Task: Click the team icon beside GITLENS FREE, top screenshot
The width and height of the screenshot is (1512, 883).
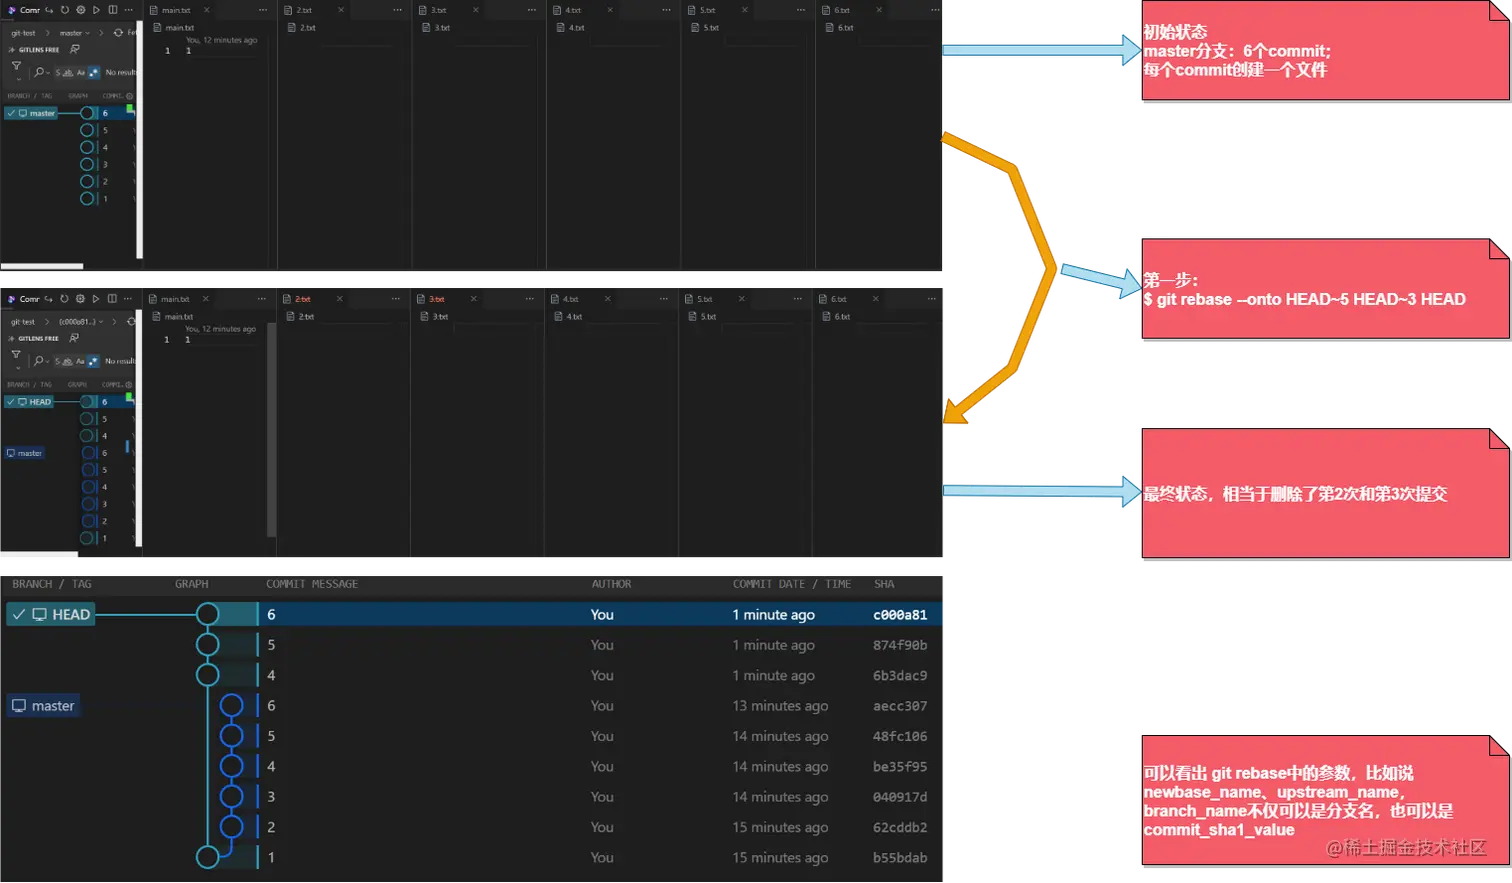Action: coord(75,49)
